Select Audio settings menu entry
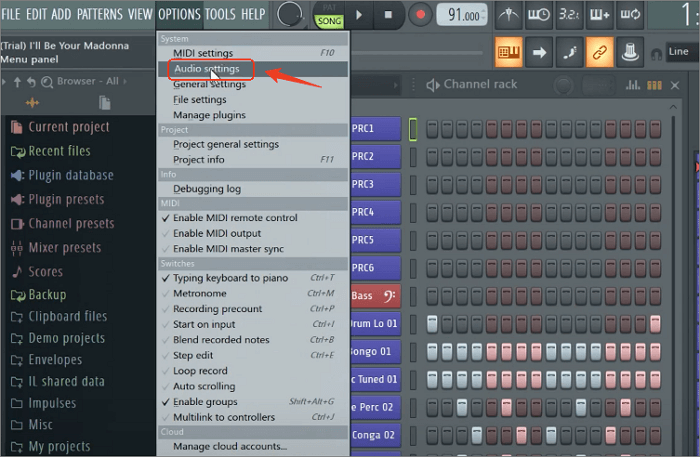 pyautogui.click(x=253, y=69)
